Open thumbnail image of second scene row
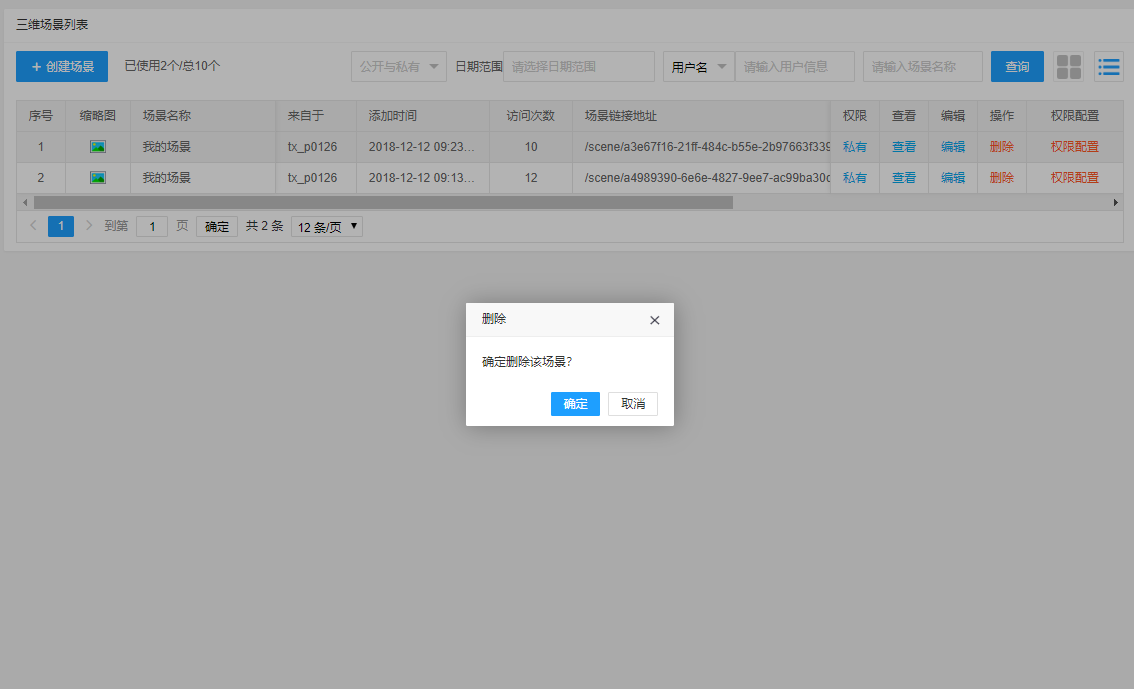 (x=98, y=178)
